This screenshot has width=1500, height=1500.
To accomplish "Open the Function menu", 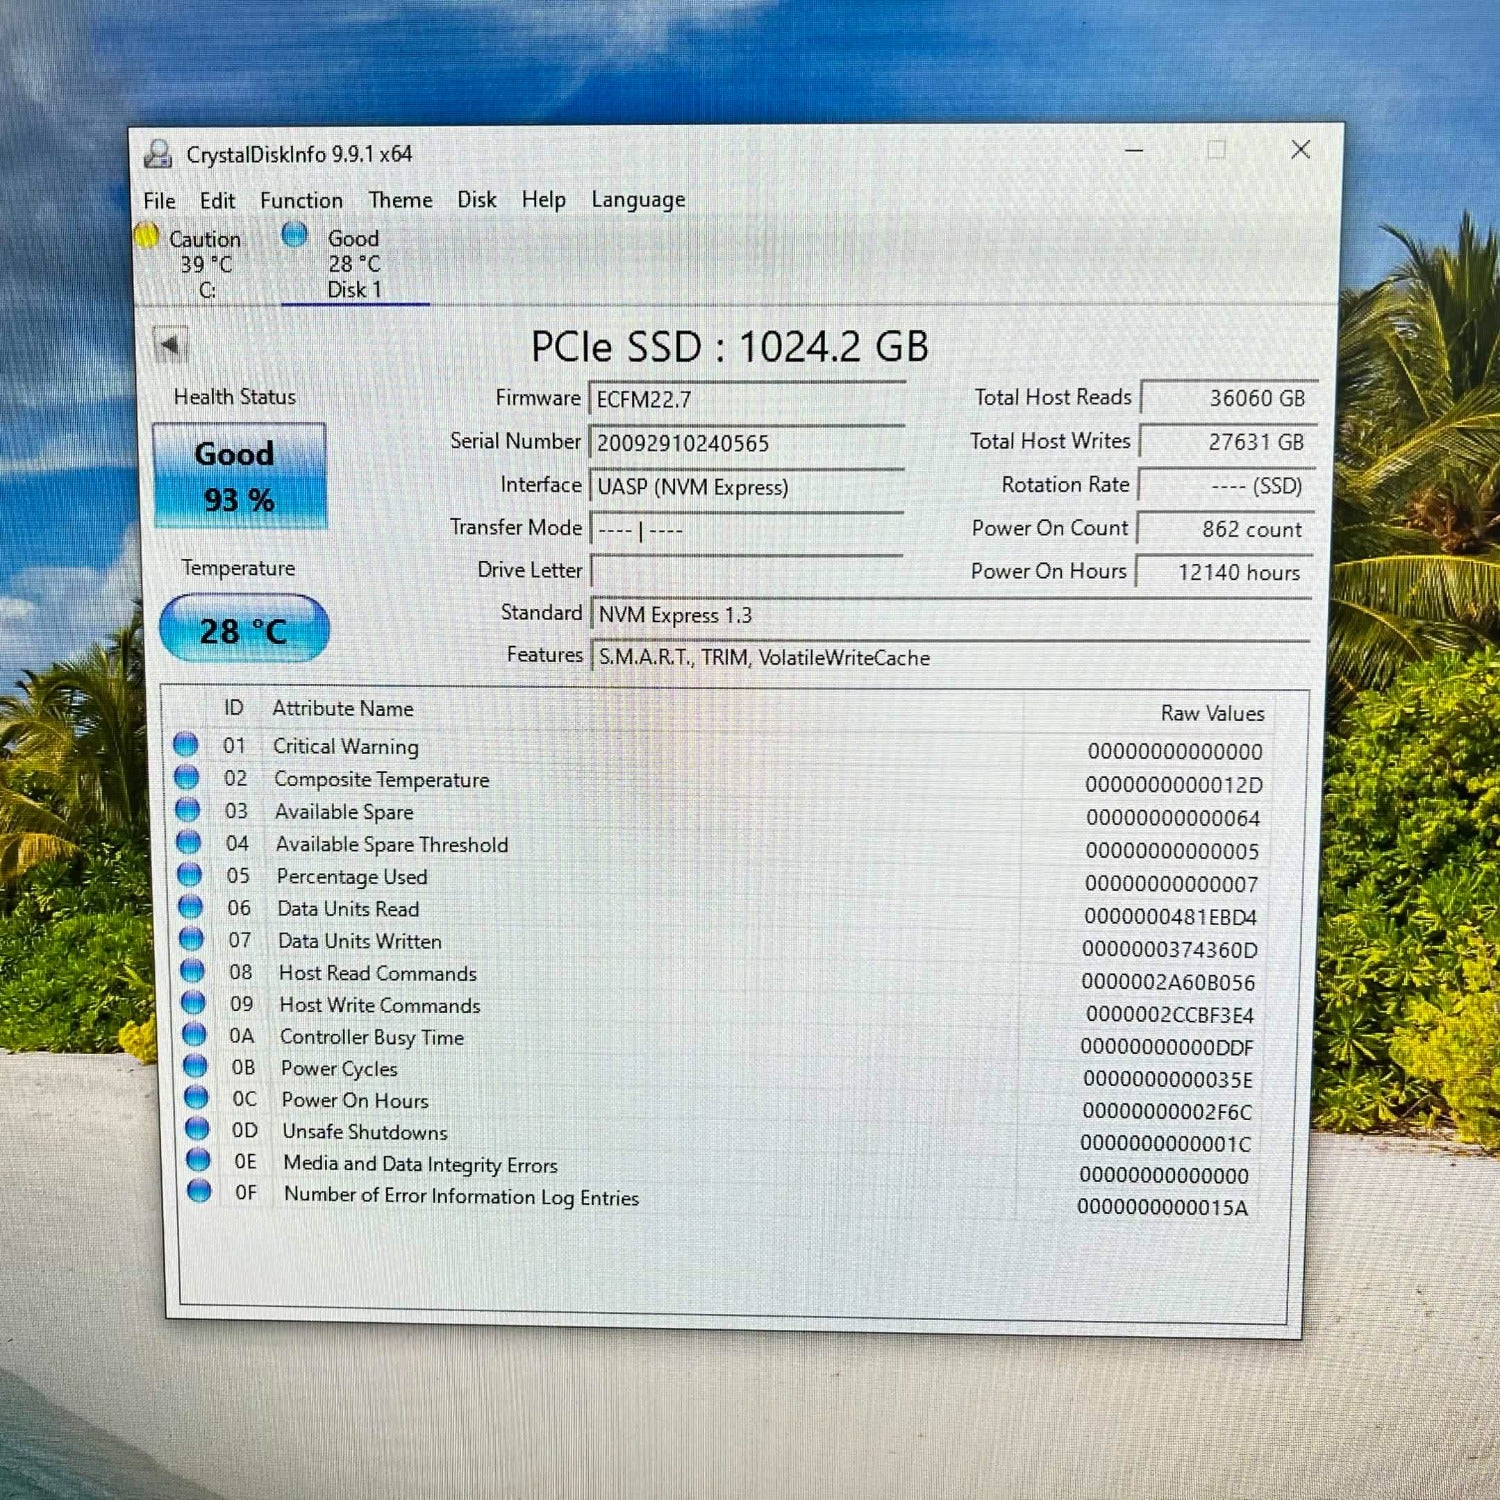I will tap(301, 200).
